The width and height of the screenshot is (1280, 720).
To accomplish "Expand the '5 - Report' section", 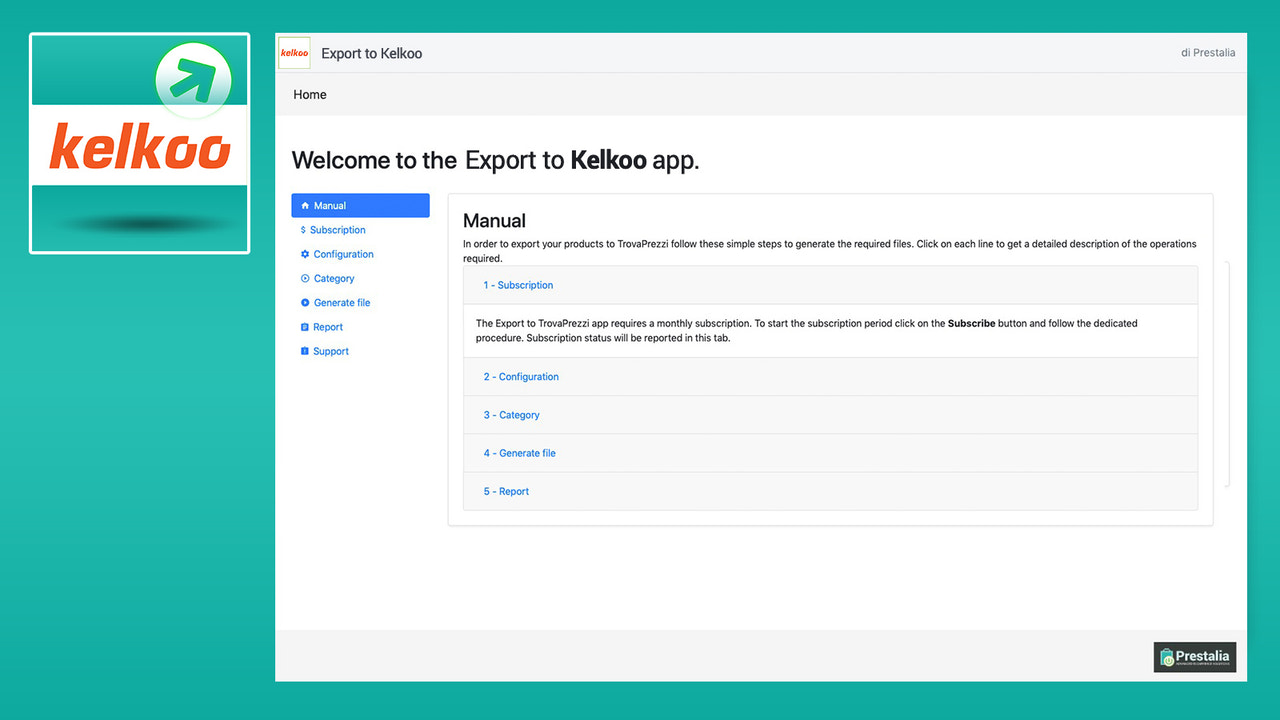I will coord(505,491).
